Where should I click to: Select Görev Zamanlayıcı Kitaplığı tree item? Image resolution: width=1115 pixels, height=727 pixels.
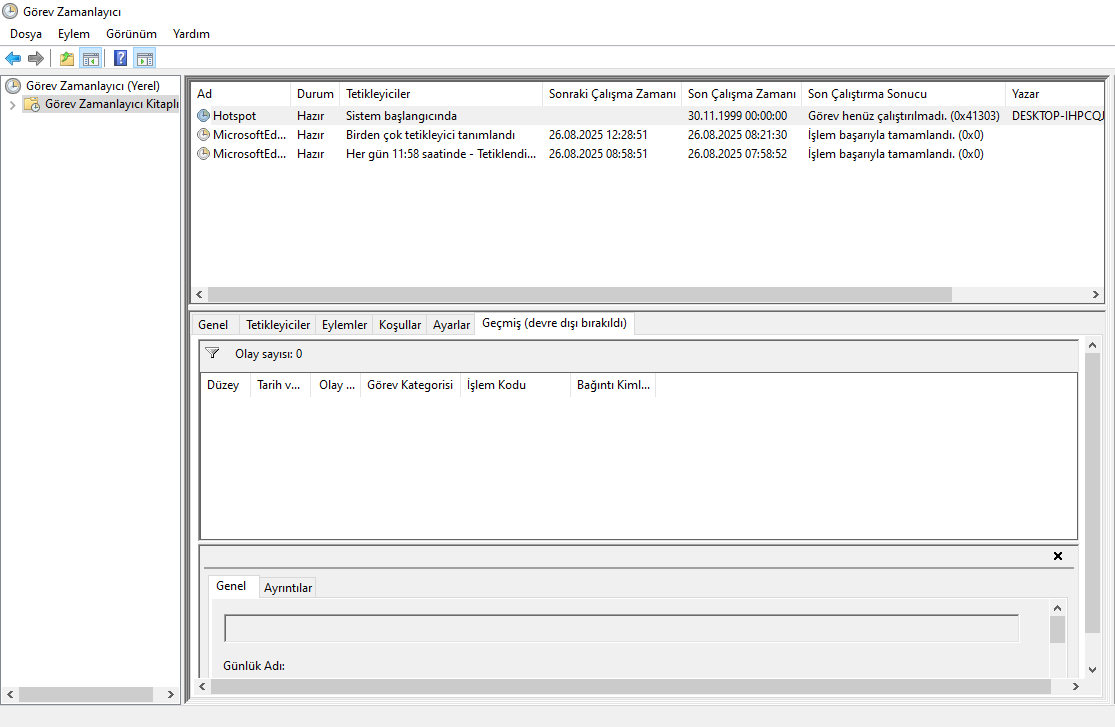tap(112, 105)
